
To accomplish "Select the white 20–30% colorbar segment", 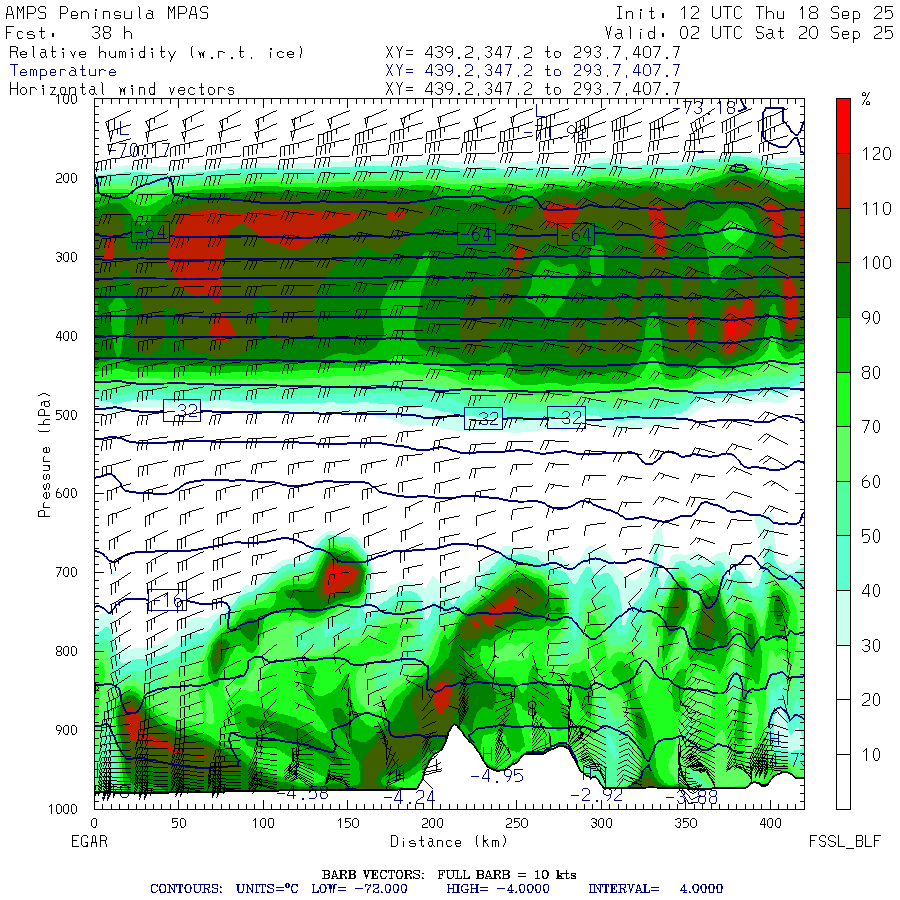I will pos(843,672).
